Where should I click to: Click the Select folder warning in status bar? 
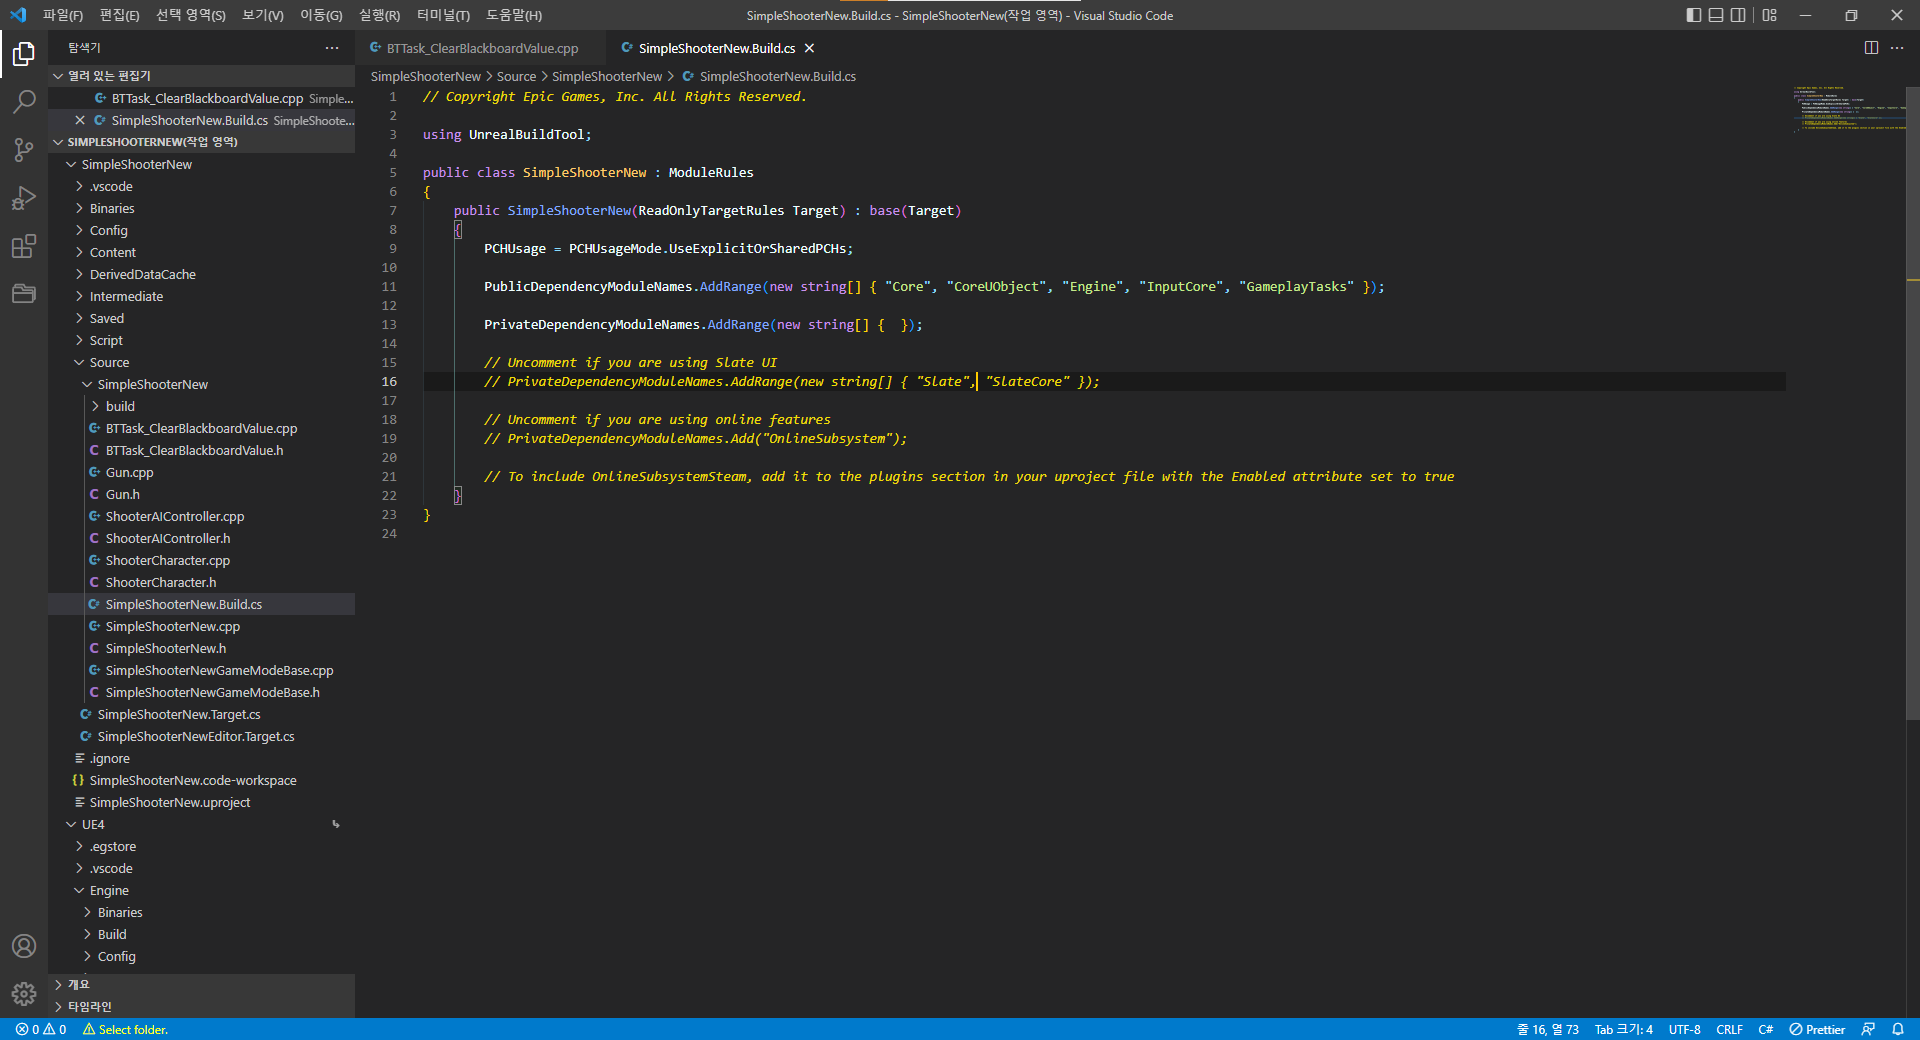click(125, 1029)
